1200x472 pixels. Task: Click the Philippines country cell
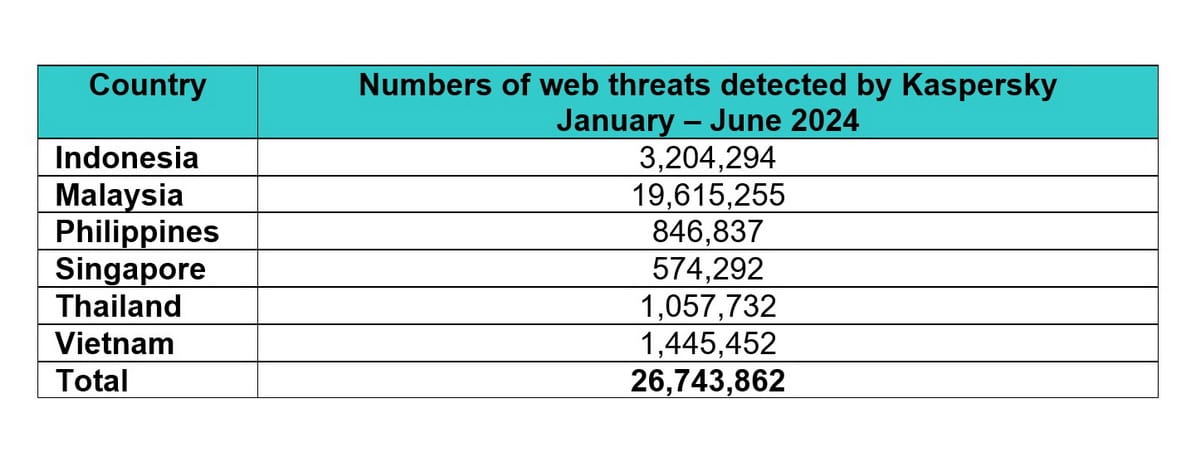pyautogui.click(x=137, y=232)
